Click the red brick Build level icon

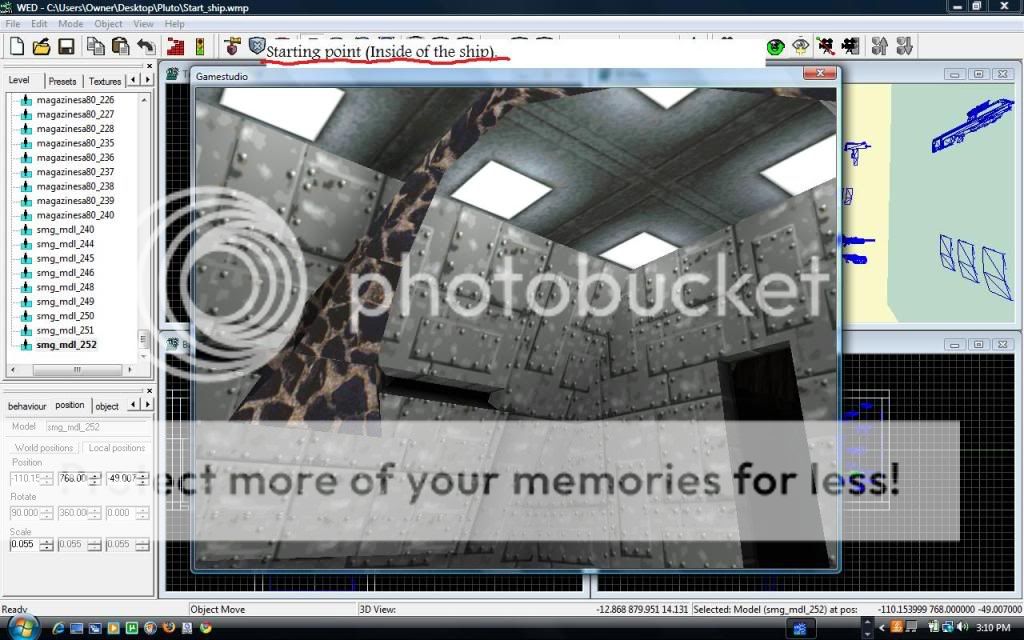tap(175, 46)
